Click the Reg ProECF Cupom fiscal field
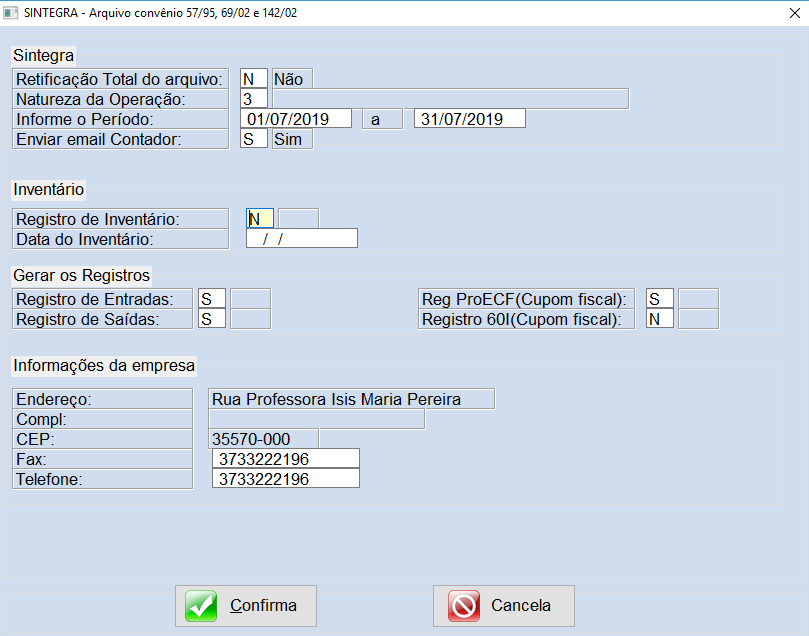The width and height of the screenshot is (809, 636). pyautogui.click(x=659, y=299)
